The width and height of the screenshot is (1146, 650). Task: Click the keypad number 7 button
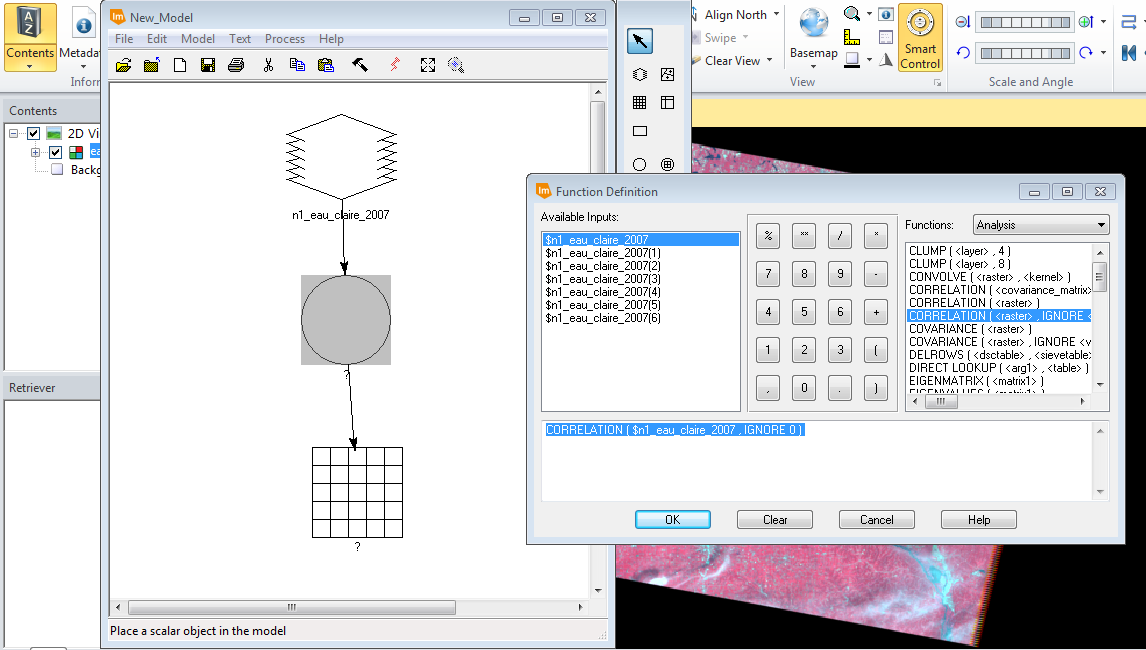coord(767,274)
